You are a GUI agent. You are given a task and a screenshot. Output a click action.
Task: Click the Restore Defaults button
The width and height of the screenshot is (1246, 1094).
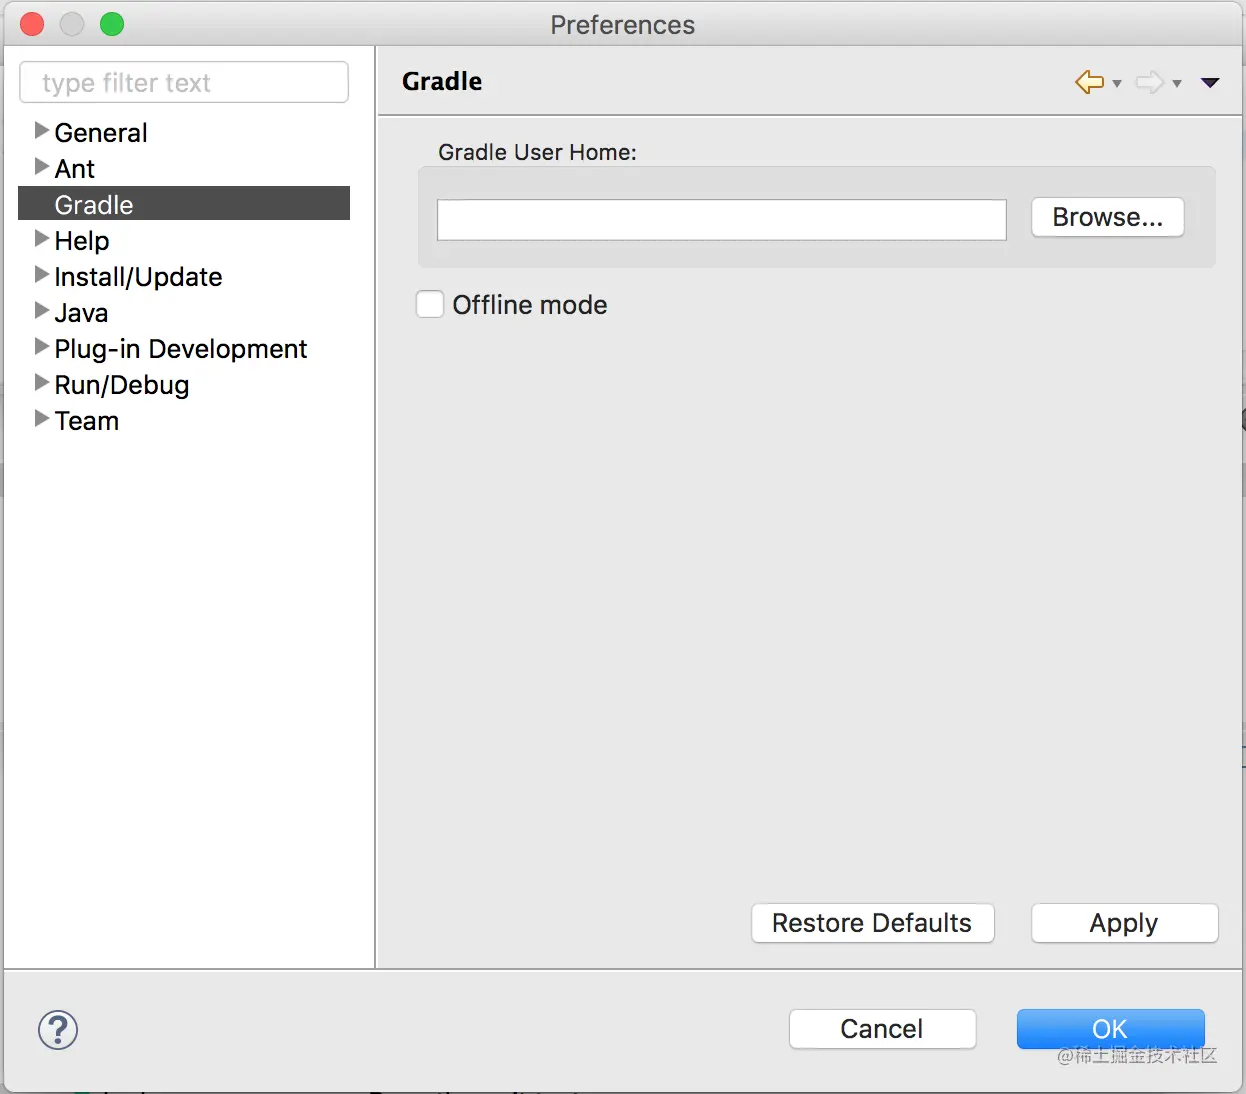coord(872,923)
